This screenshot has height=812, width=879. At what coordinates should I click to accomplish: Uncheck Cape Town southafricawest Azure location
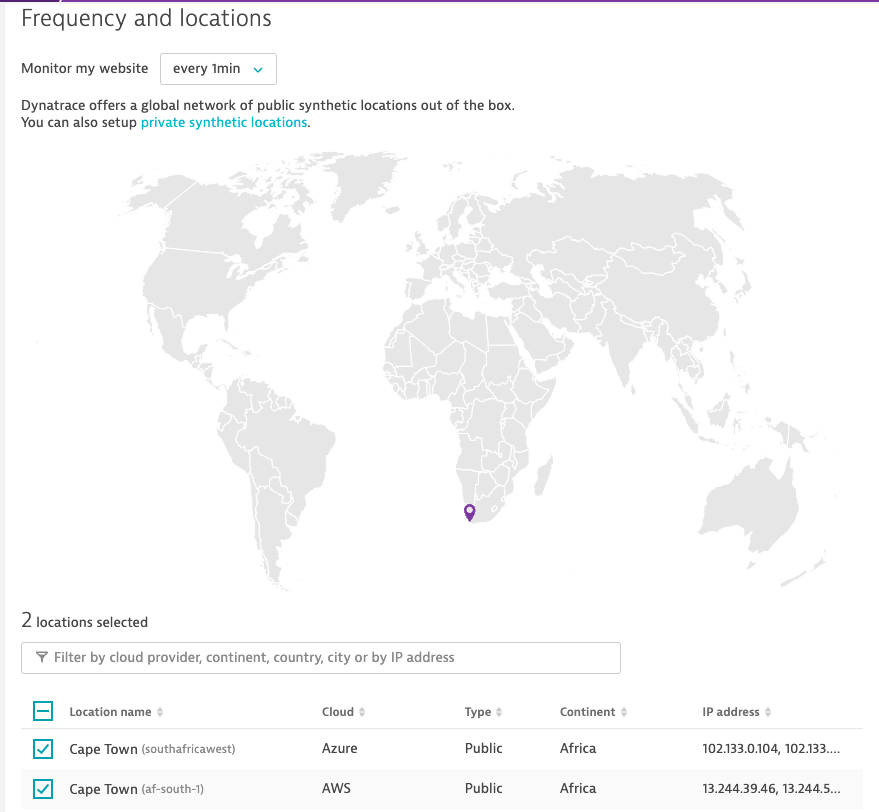tap(43, 749)
